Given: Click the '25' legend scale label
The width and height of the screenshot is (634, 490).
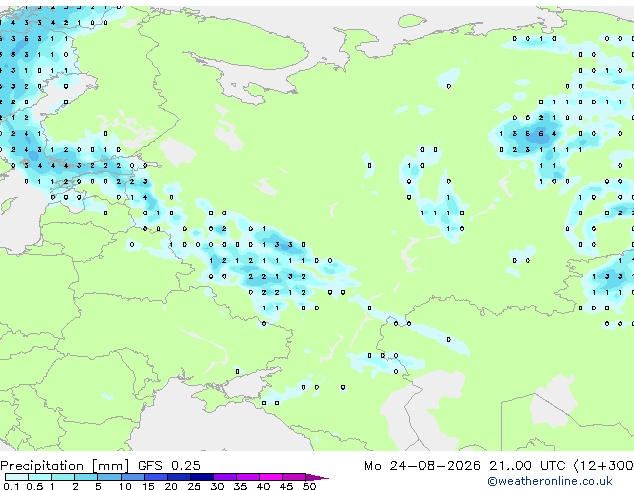Looking at the screenshot, I should point(194,486).
